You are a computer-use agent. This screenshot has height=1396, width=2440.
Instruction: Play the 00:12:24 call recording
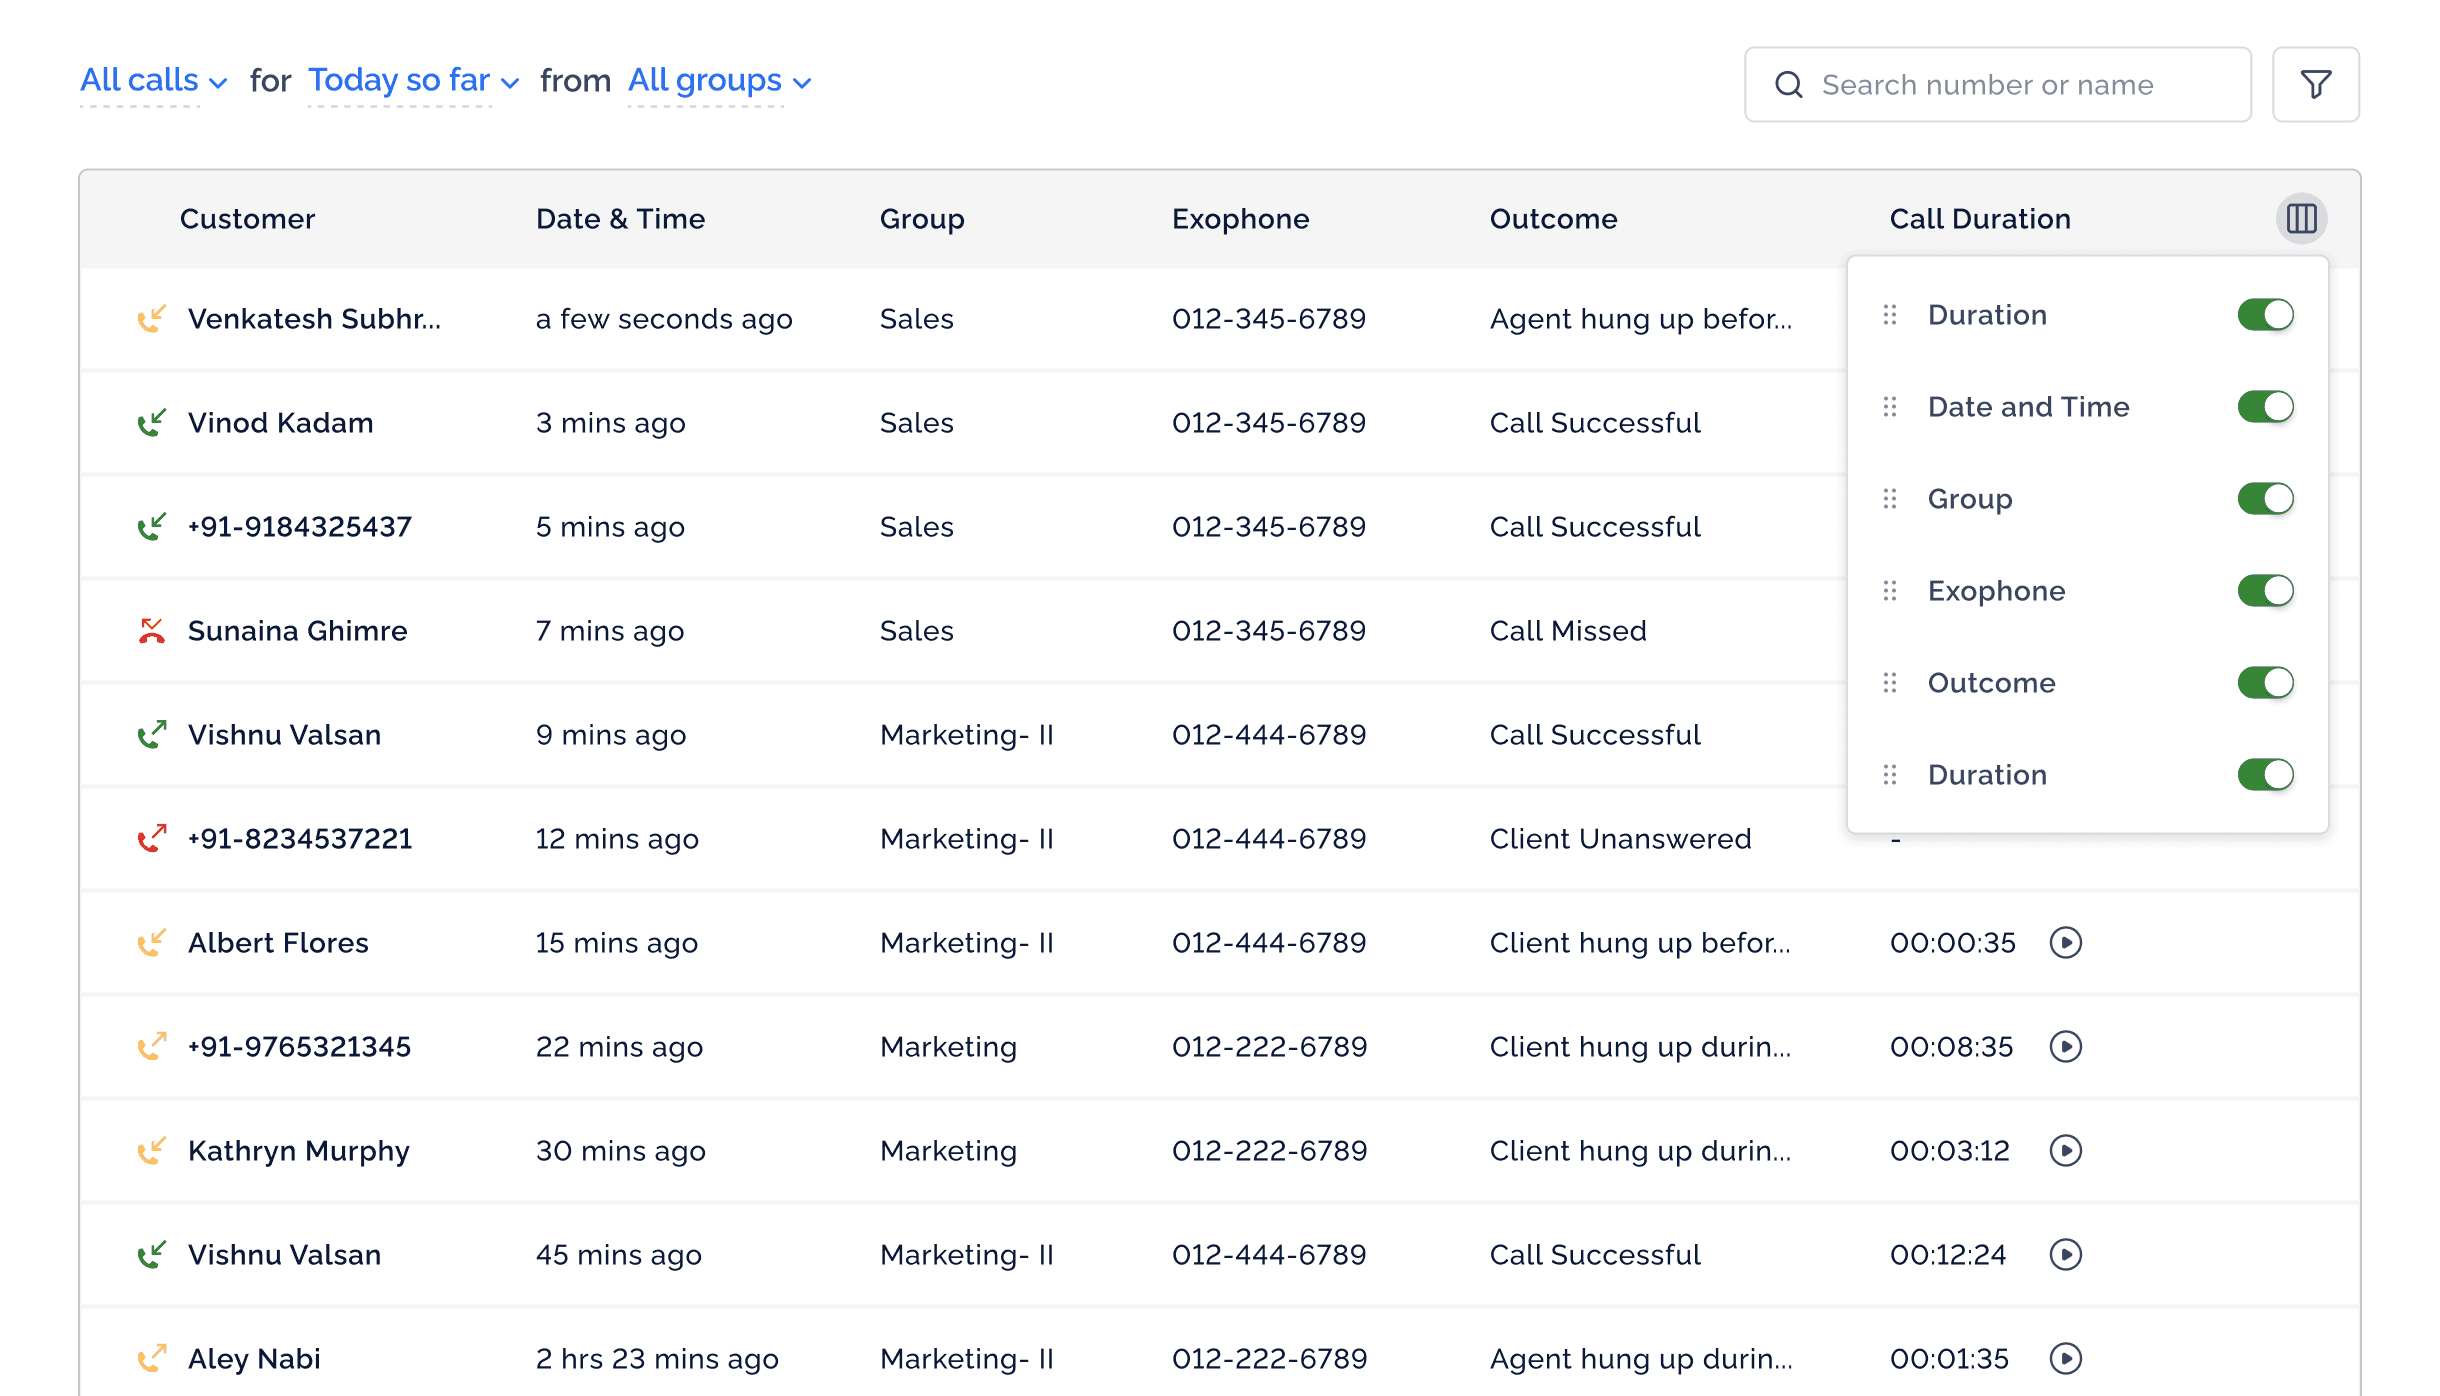coord(2065,1255)
